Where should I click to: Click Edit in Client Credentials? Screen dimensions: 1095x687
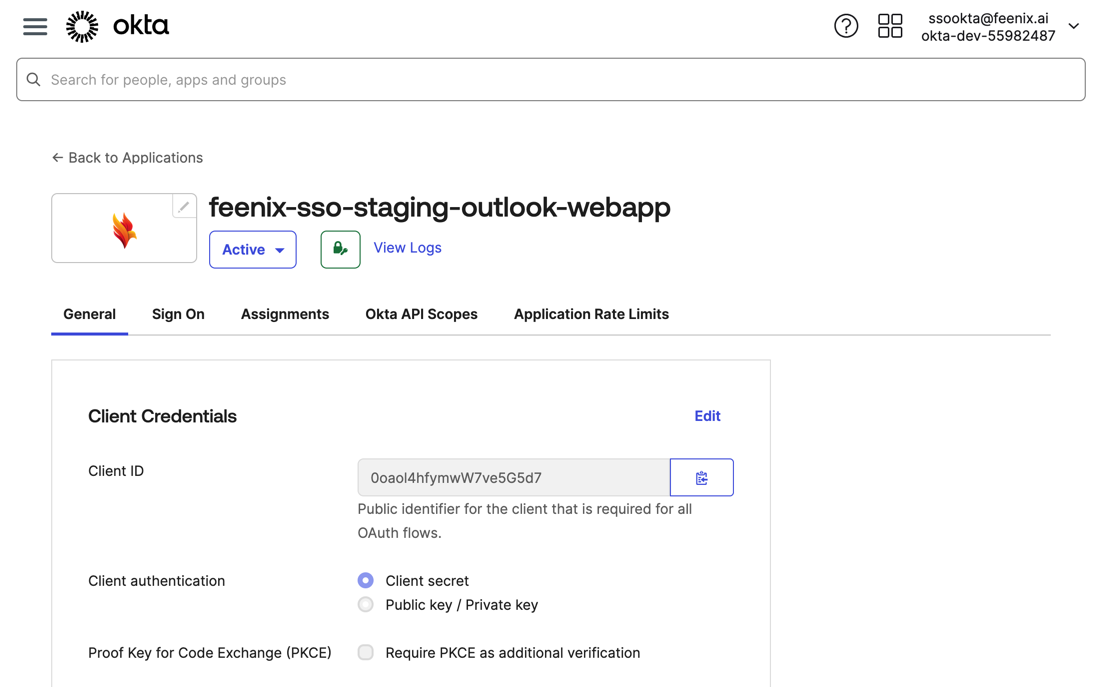tap(707, 416)
